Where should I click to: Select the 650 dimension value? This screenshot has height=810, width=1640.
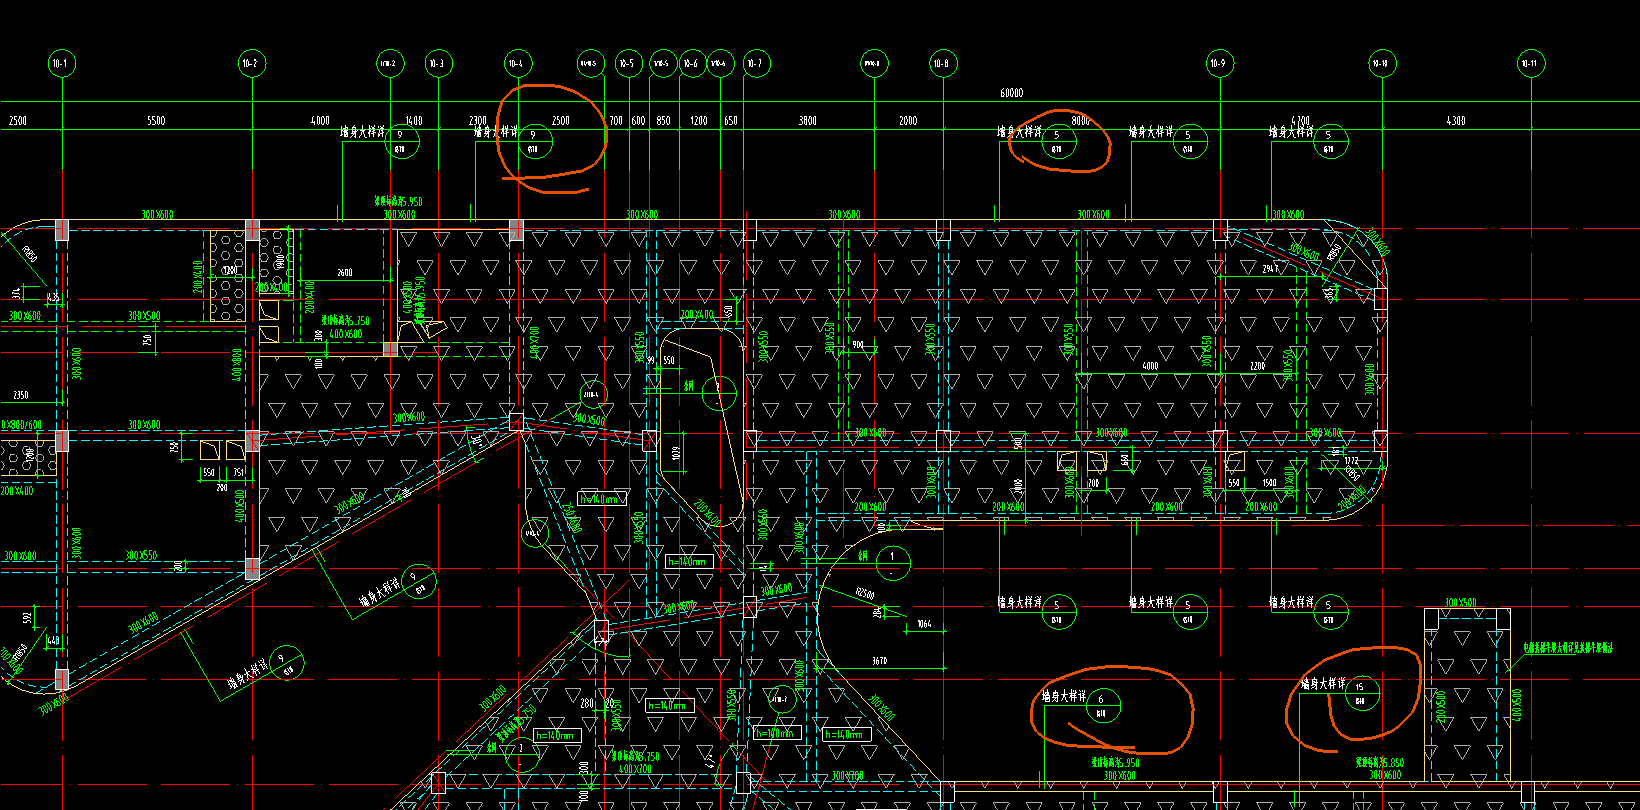point(731,121)
